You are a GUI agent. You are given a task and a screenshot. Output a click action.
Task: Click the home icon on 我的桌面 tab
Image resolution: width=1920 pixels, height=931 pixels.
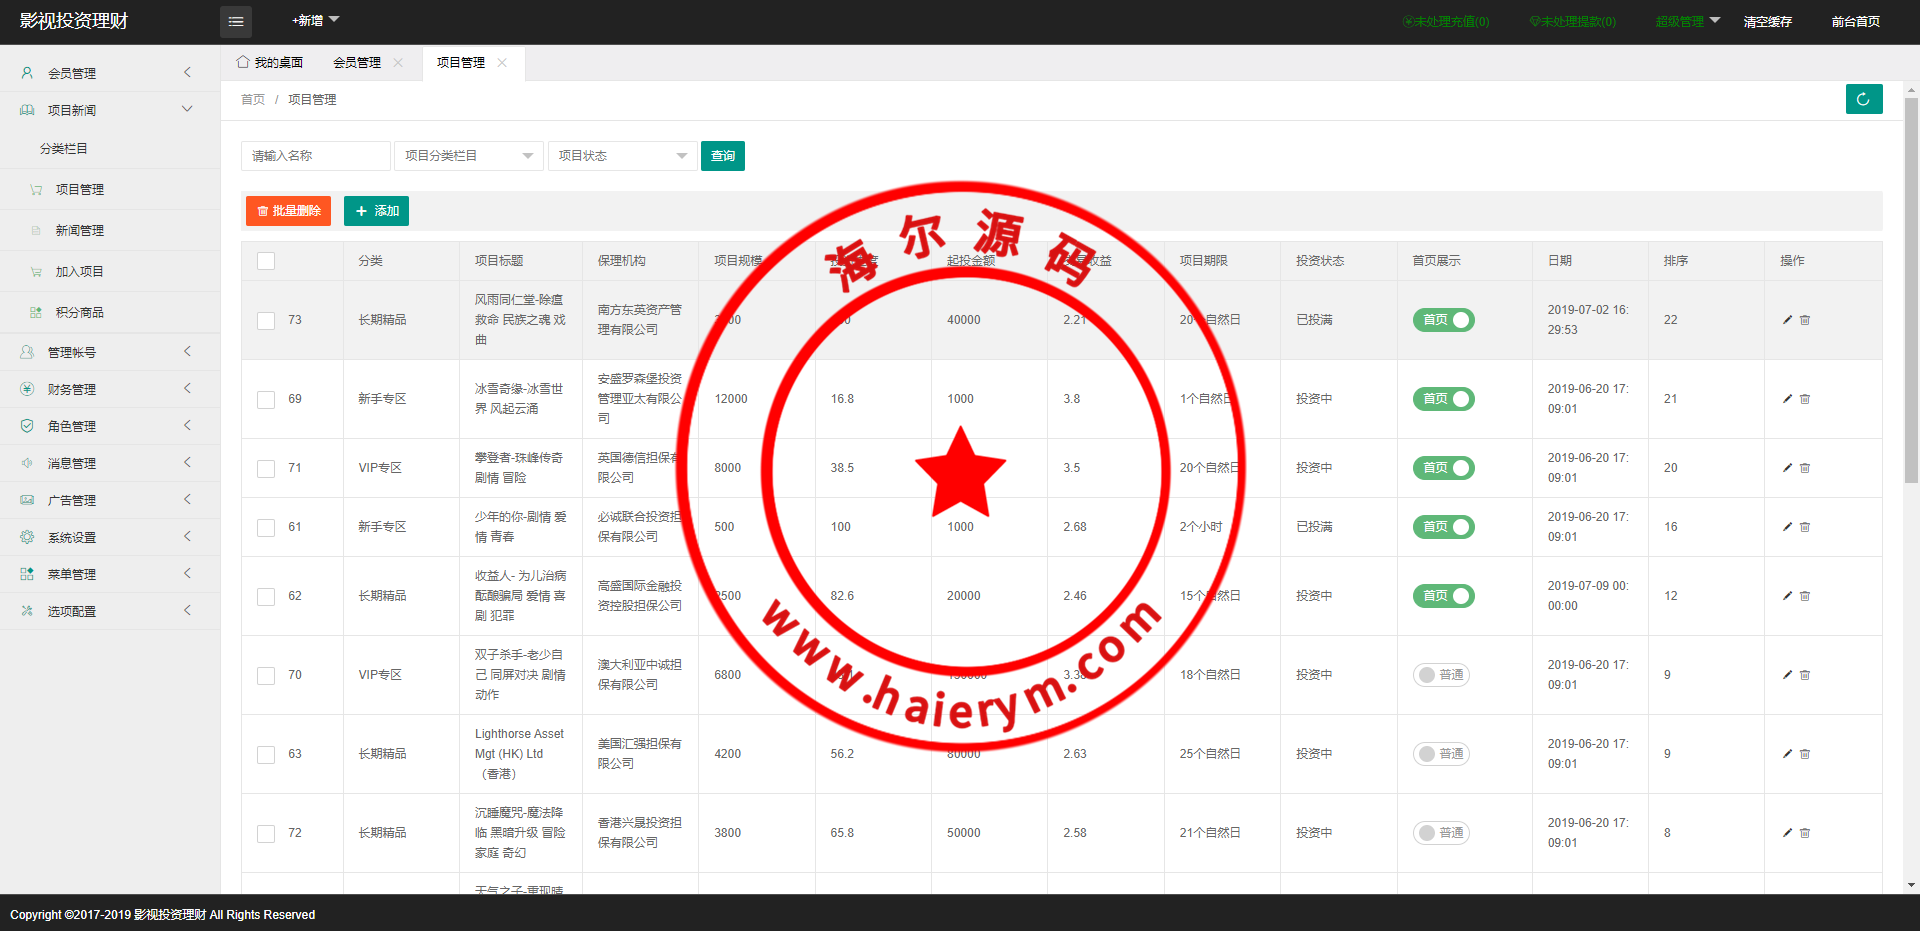pos(243,62)
